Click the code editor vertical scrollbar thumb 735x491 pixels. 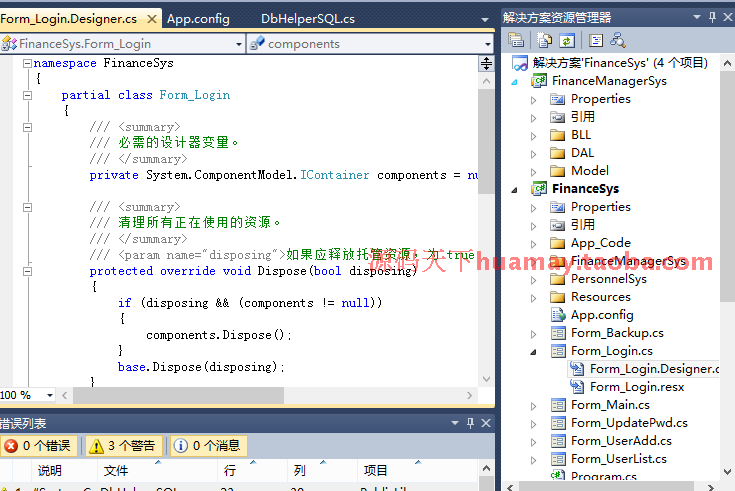click(x=486, y=142)
